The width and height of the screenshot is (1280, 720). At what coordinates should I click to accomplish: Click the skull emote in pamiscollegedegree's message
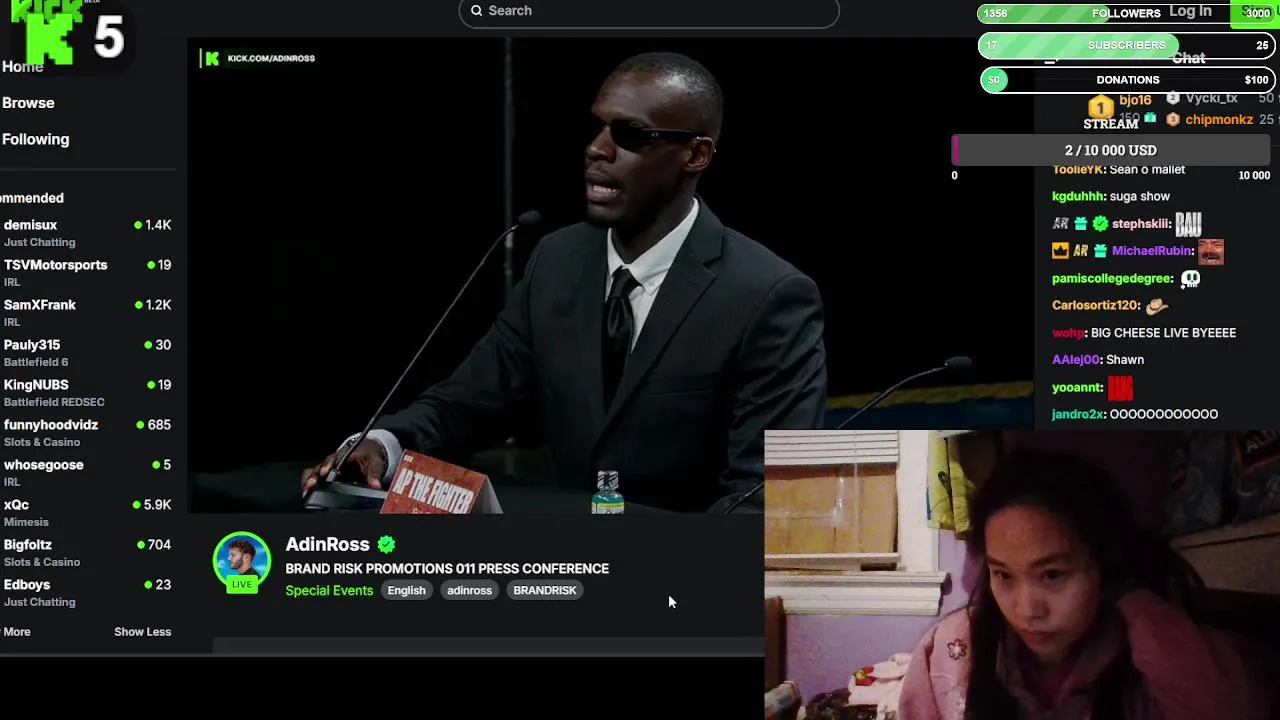1190,279
